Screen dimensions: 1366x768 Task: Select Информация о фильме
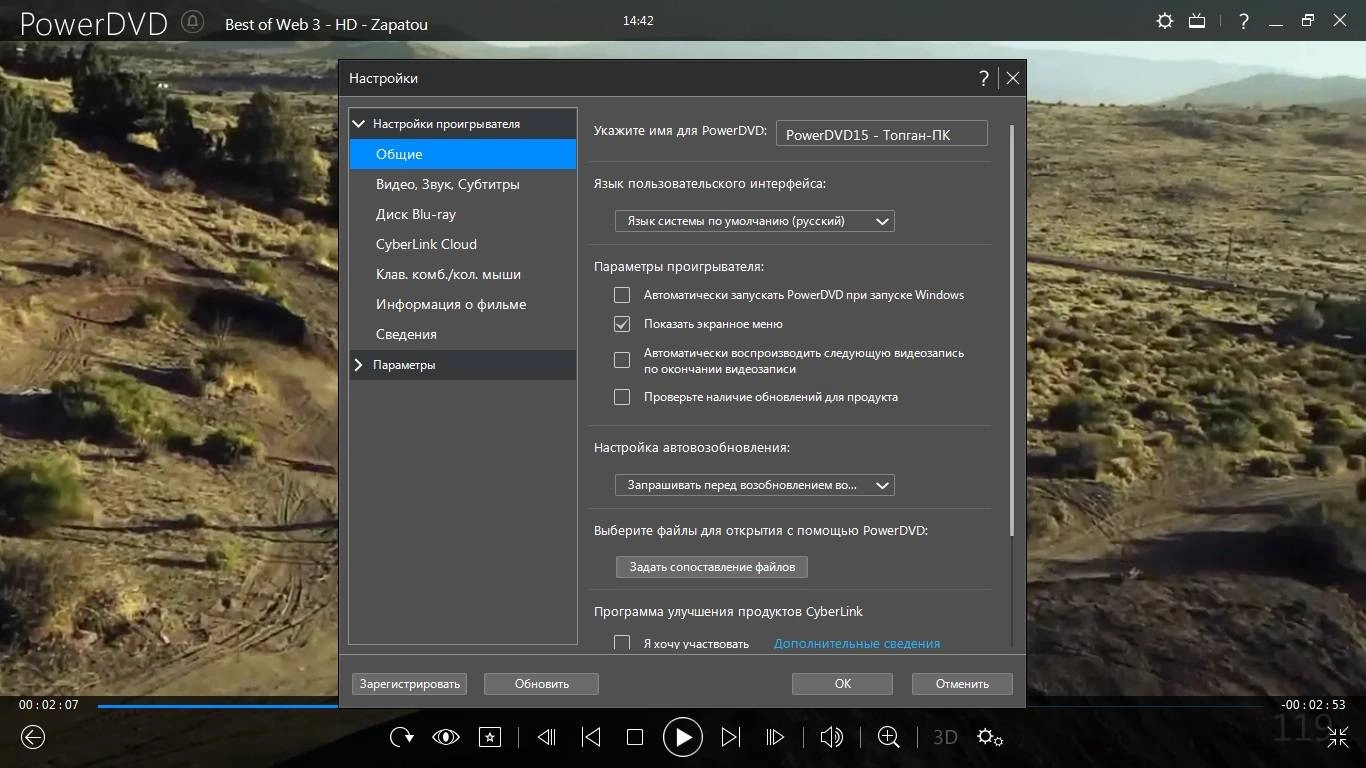click(463, 304)
